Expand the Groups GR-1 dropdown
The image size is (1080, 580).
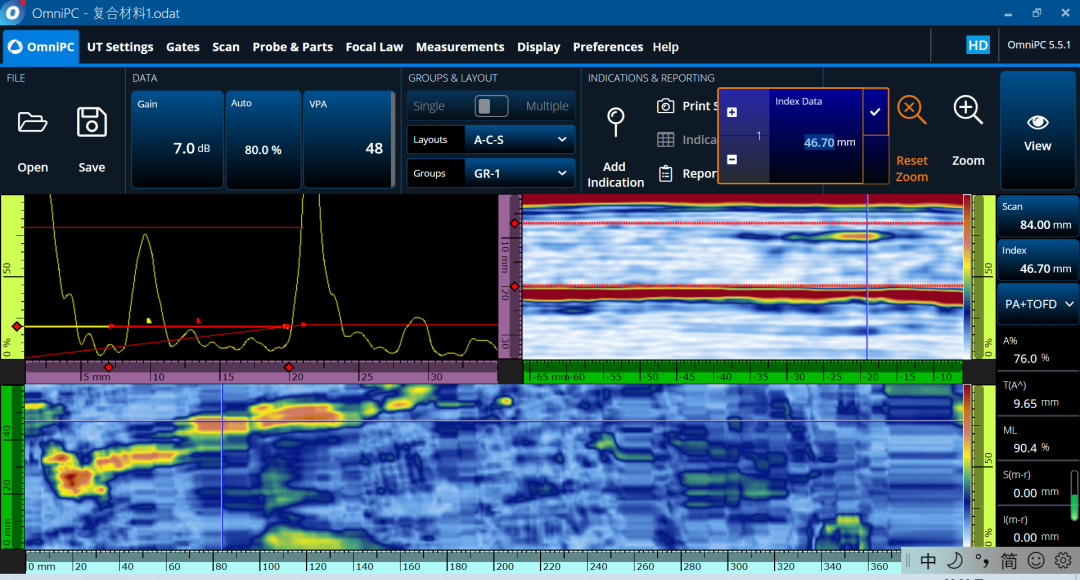point(520,174)
